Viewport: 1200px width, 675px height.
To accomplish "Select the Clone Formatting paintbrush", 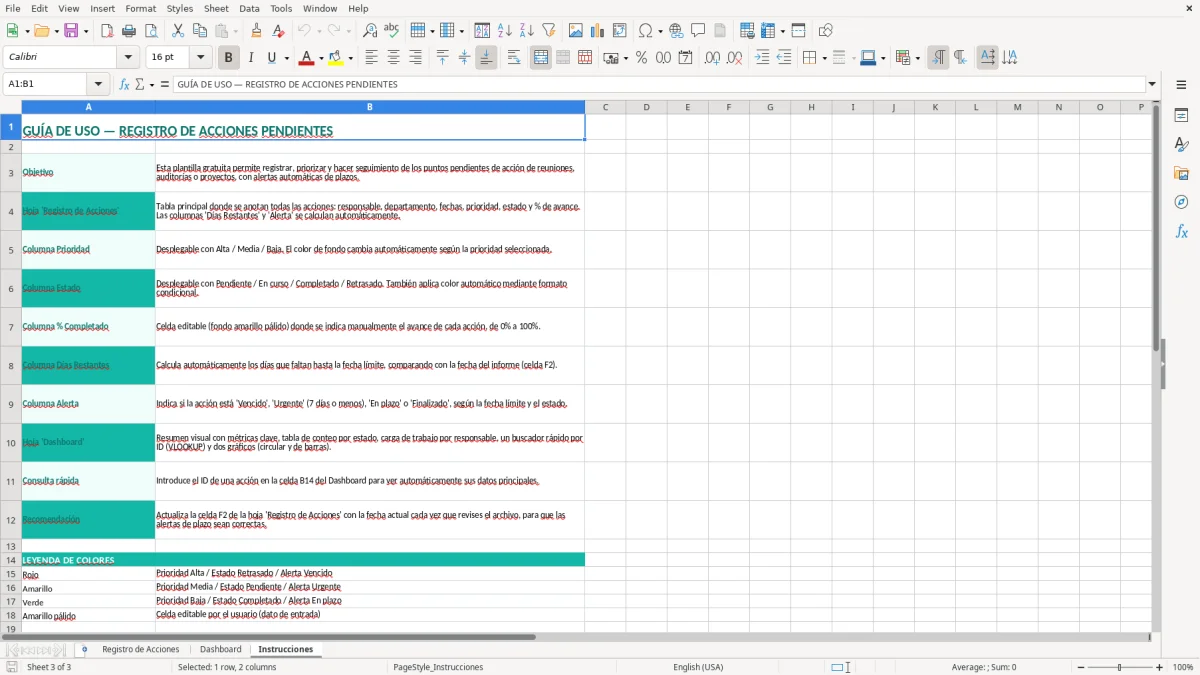I will pos(256,31).
